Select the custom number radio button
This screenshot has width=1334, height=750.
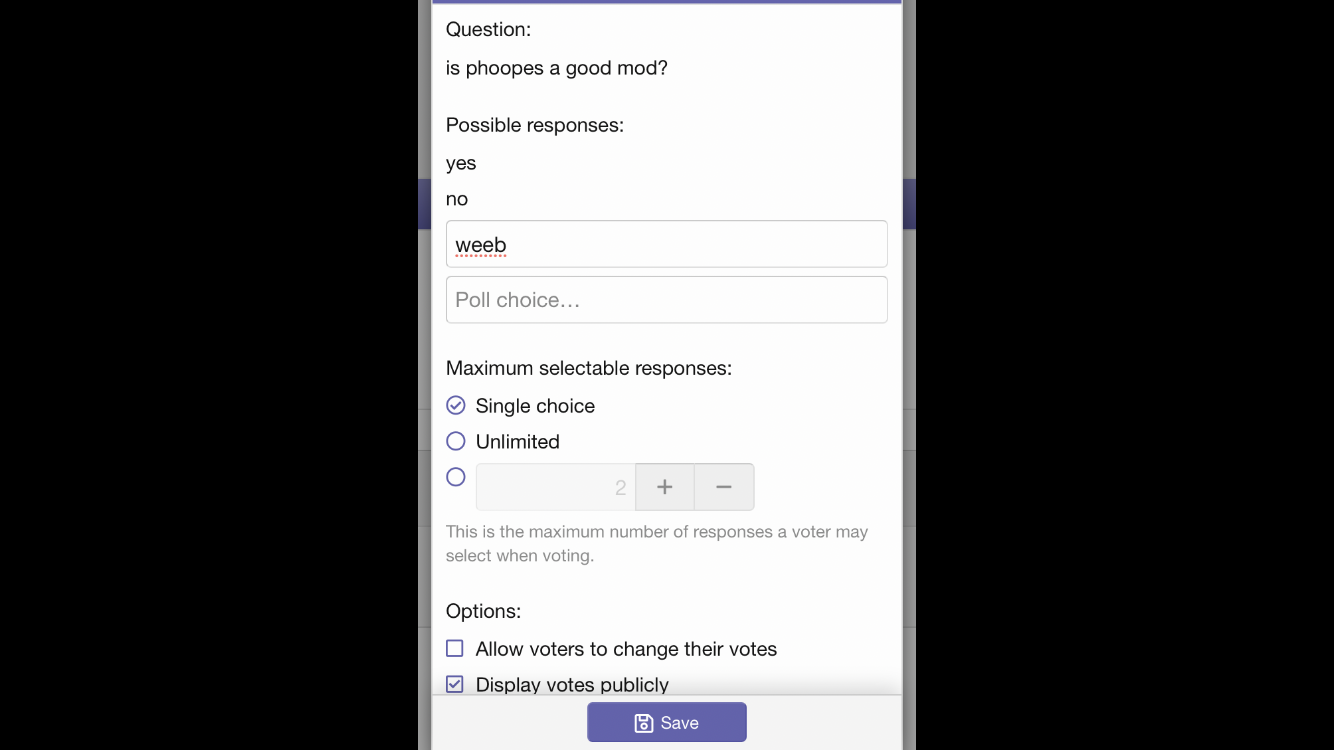click(456, 477)
